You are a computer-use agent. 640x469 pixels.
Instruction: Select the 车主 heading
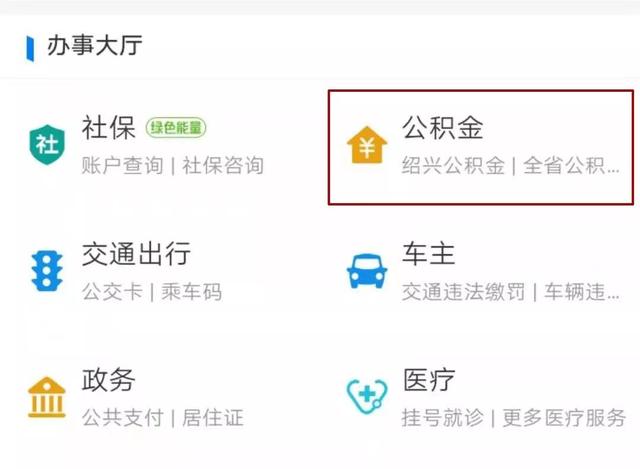[x=429, y=253]
